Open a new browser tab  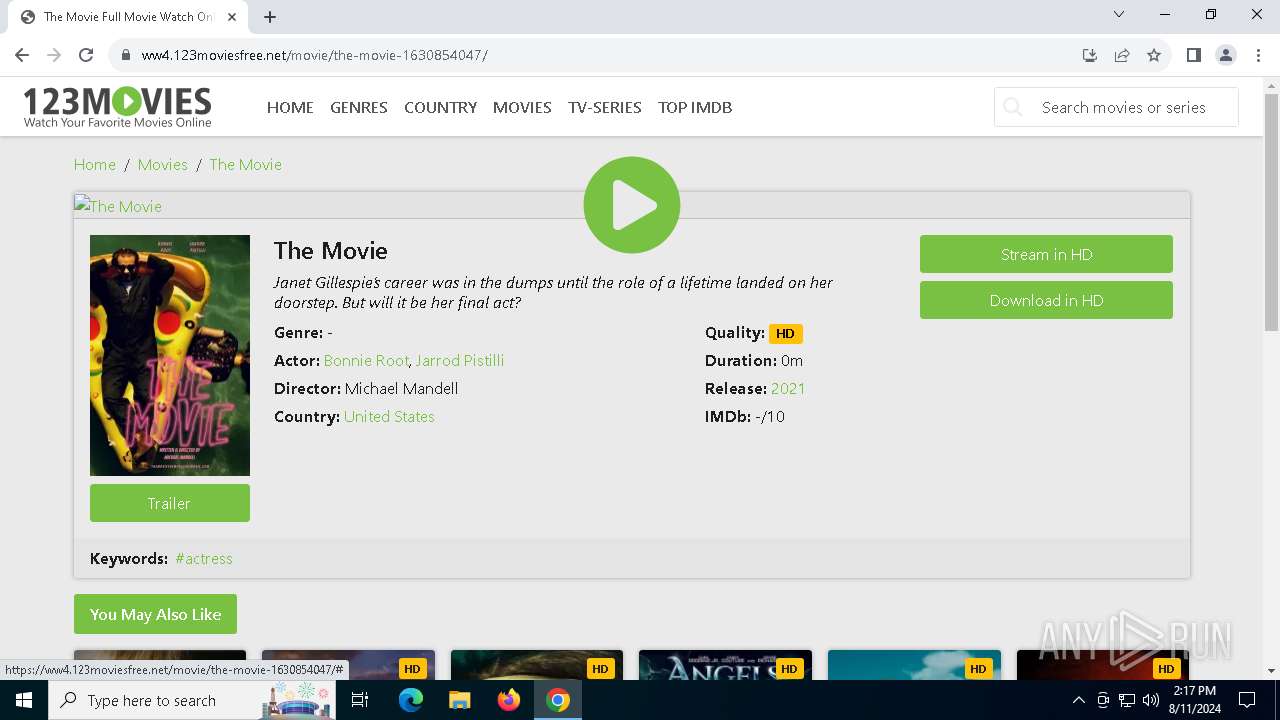pos(270,17)
